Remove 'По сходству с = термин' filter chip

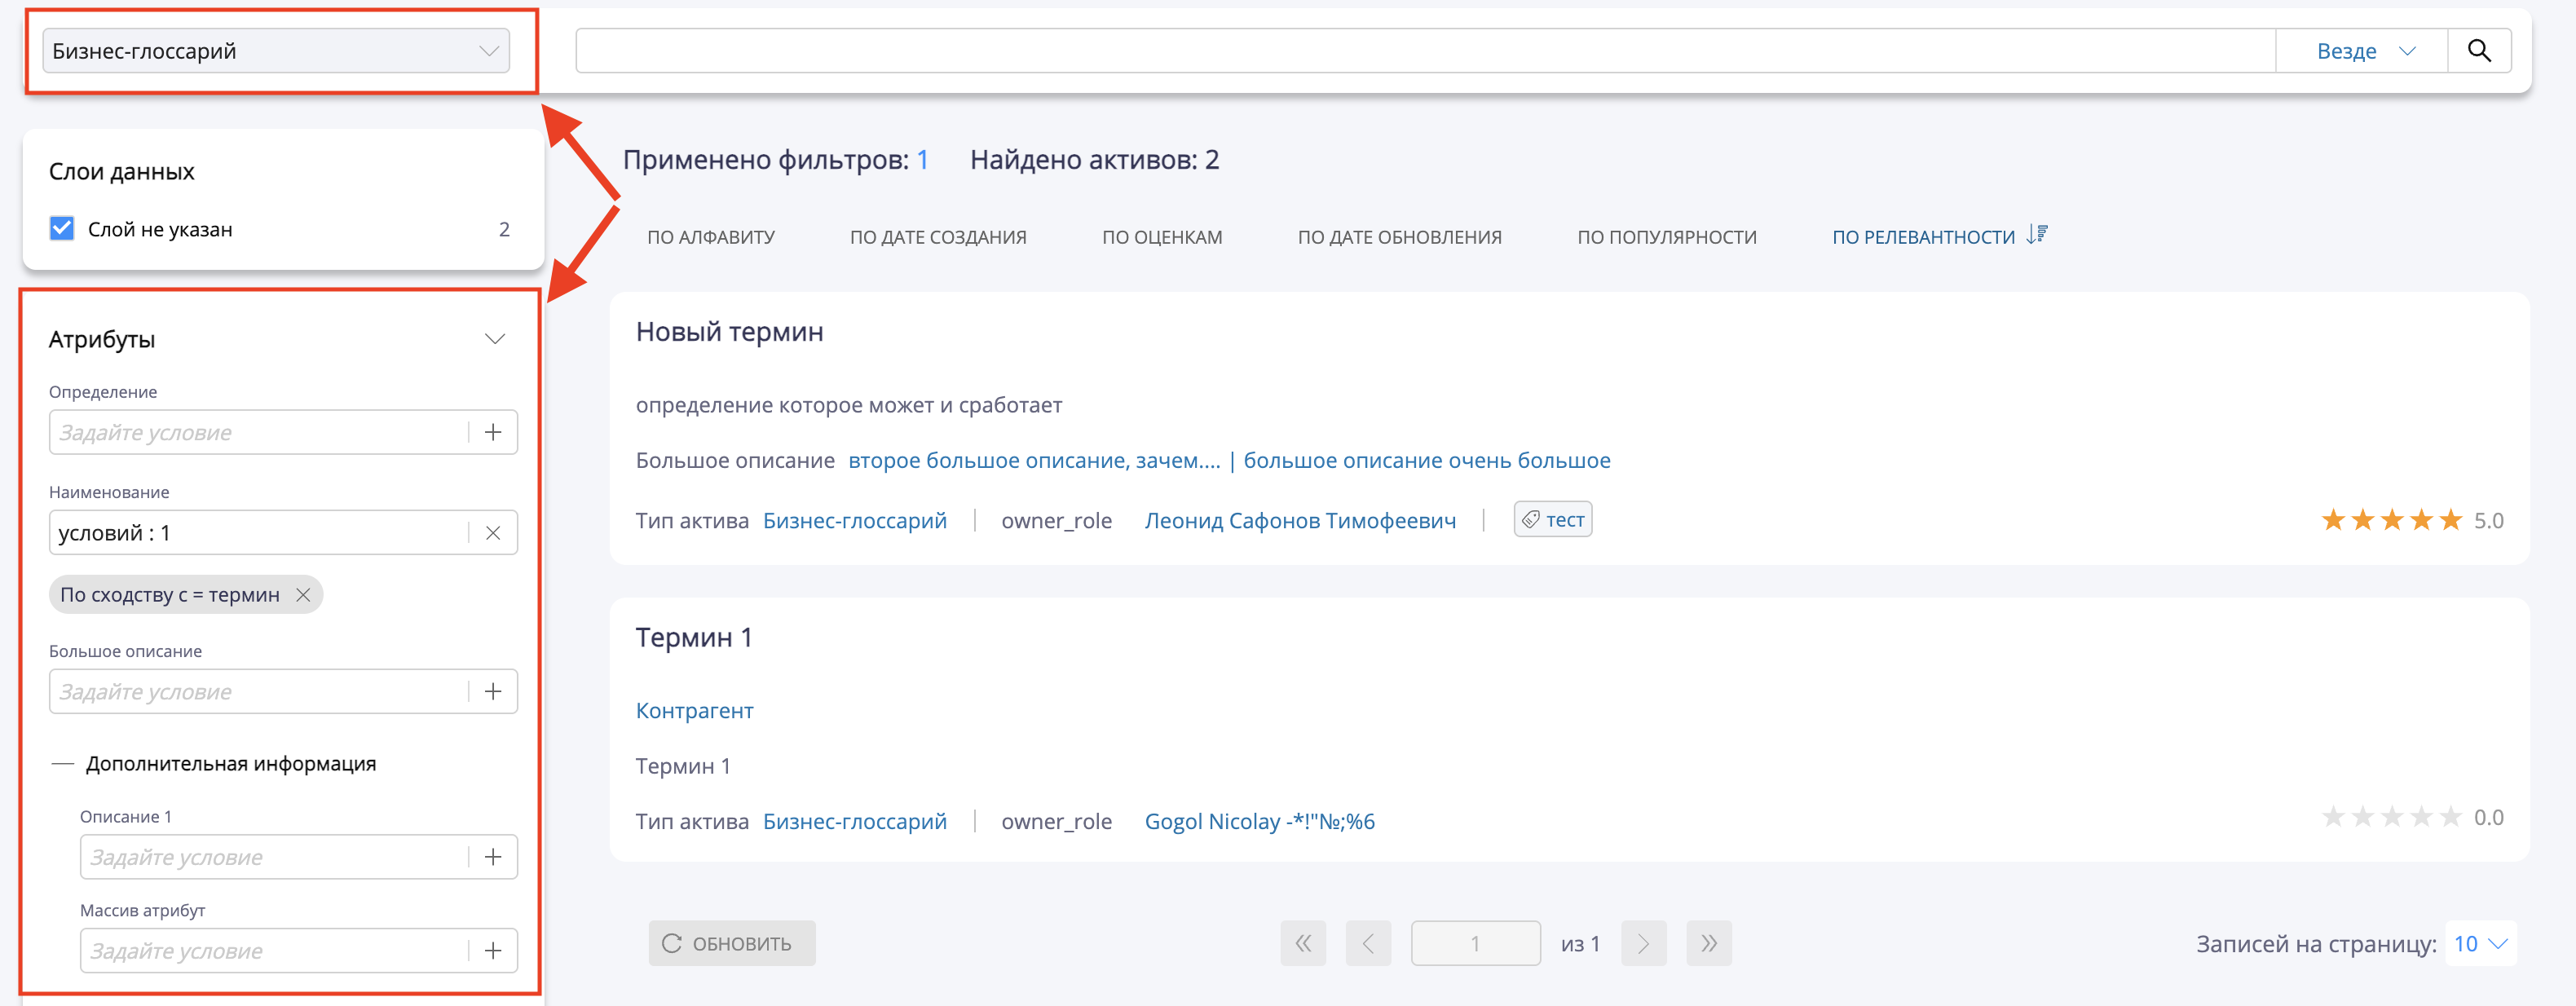[x=303, y=595]
